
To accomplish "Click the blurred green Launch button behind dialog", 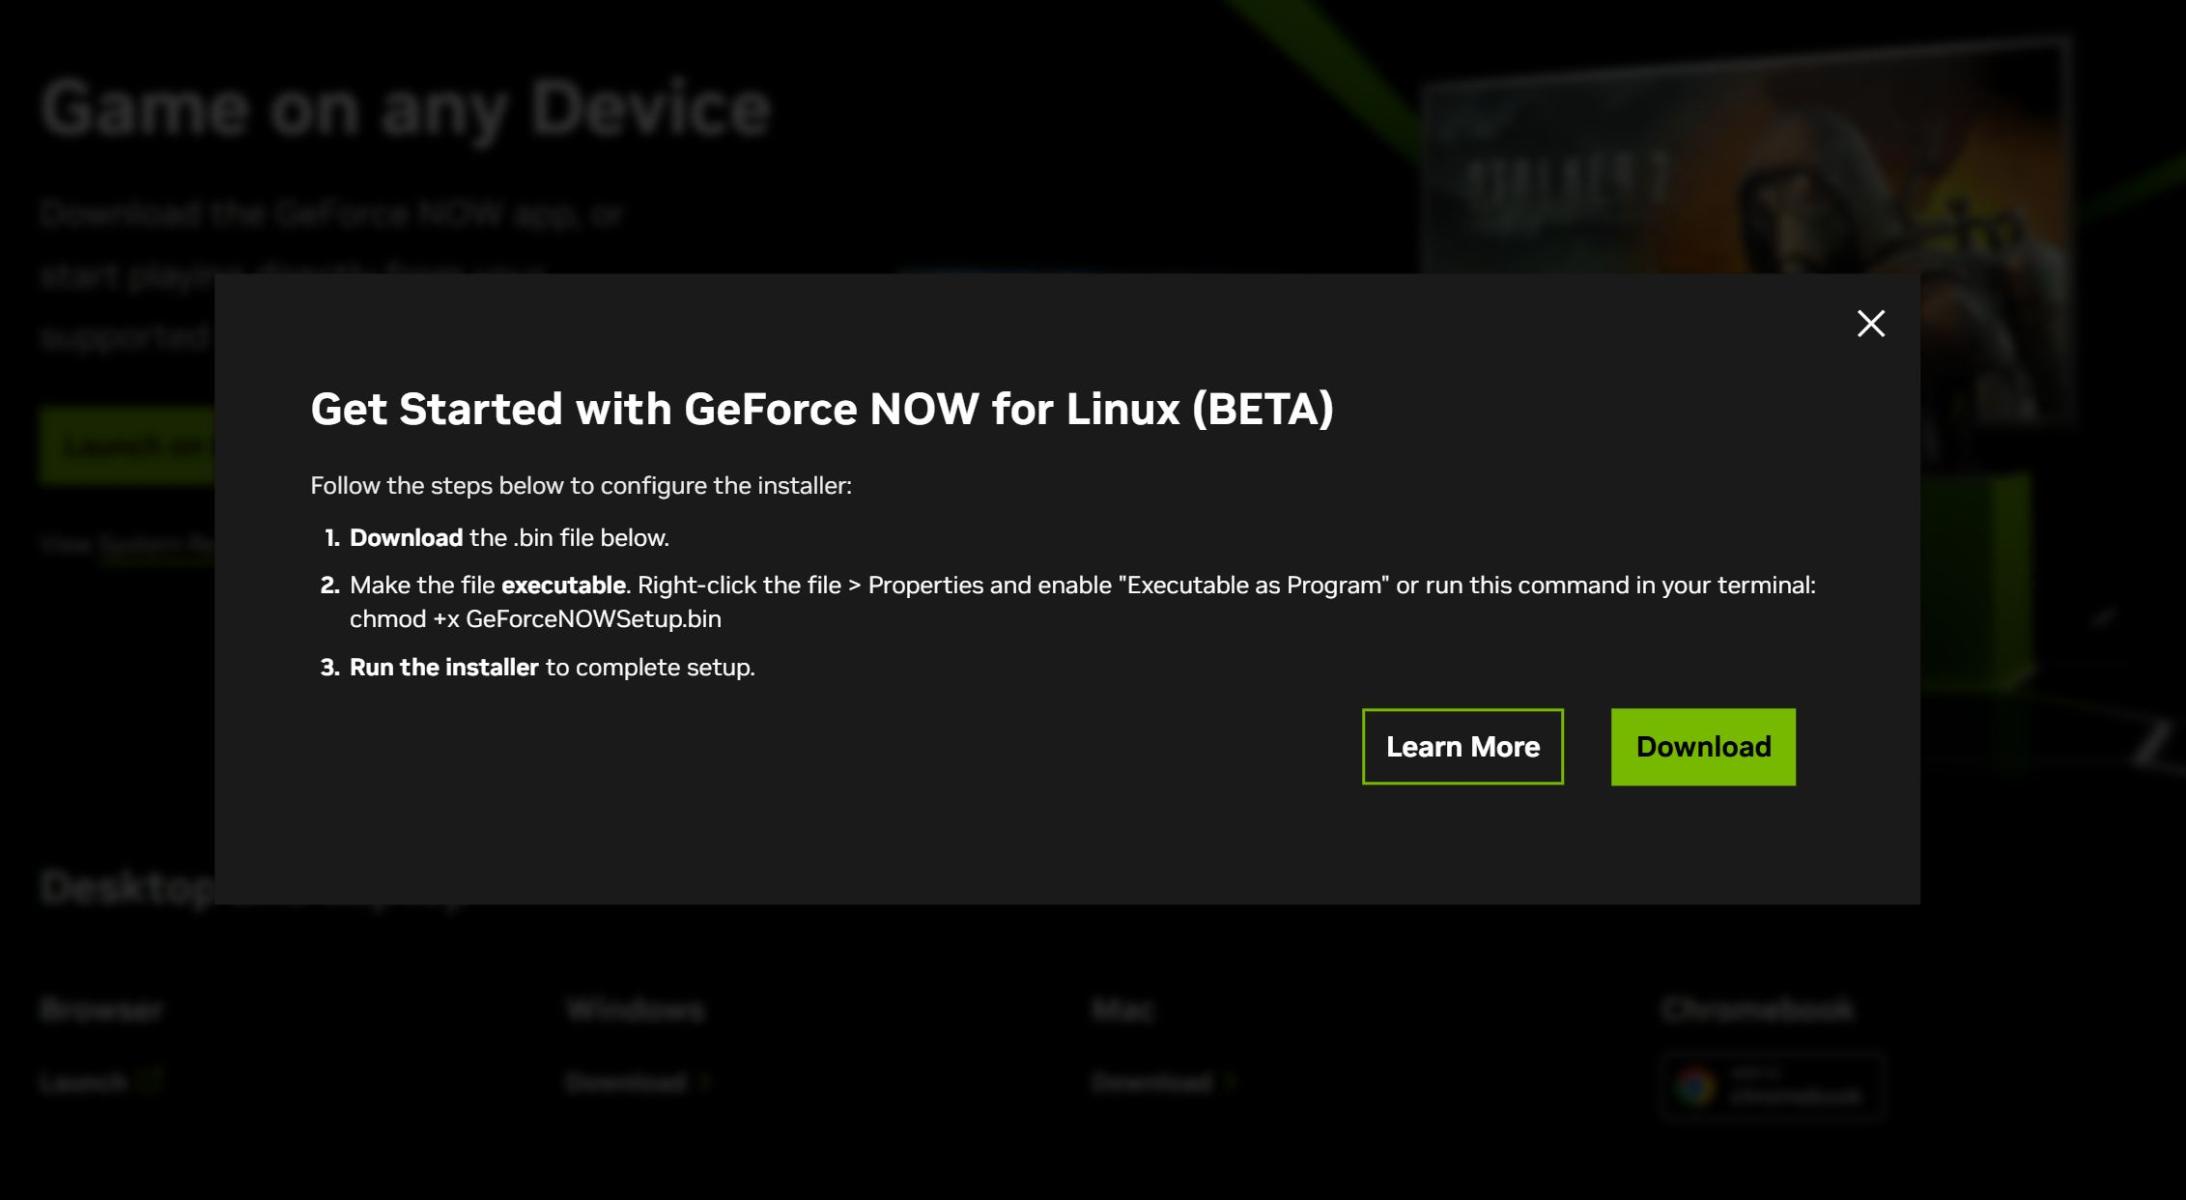I will pyautogui.click(x=127, y=446).
